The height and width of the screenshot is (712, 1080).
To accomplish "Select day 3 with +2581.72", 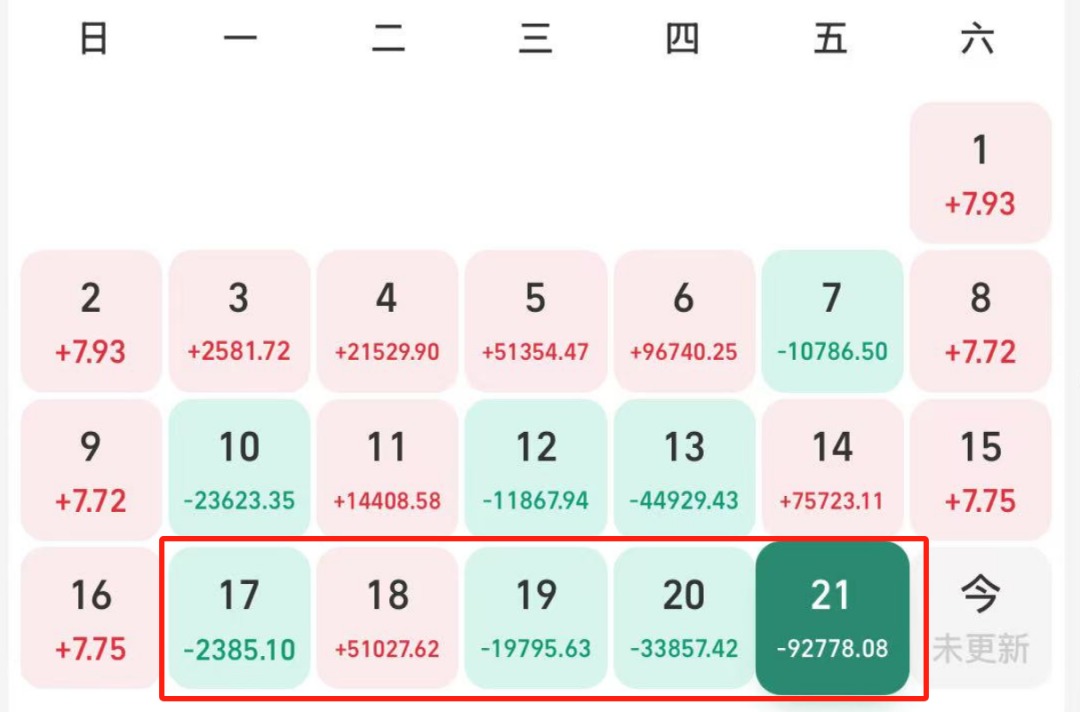I will point(240,322).
